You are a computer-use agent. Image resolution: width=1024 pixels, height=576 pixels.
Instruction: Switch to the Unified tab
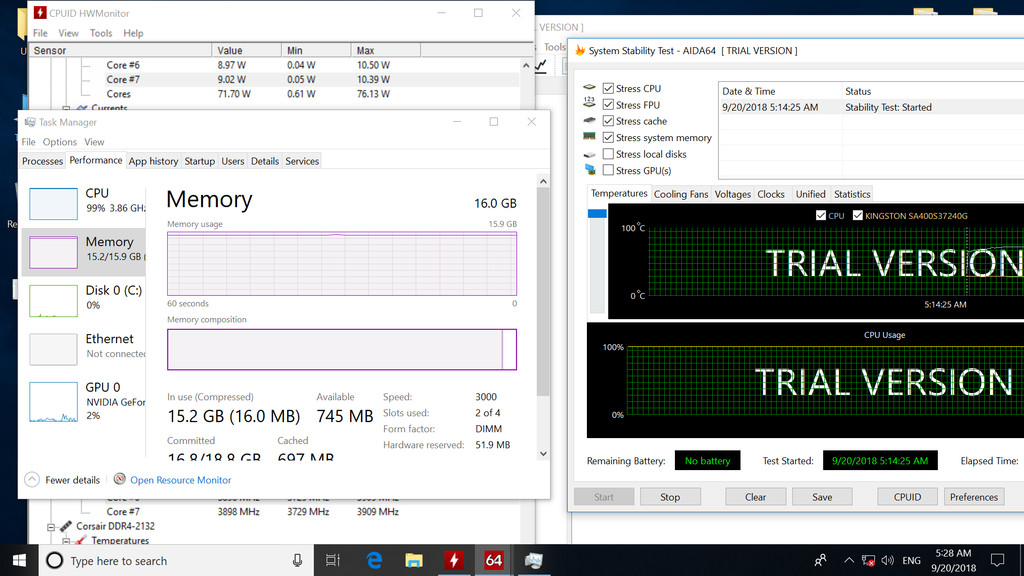click(x=810, y=194)
